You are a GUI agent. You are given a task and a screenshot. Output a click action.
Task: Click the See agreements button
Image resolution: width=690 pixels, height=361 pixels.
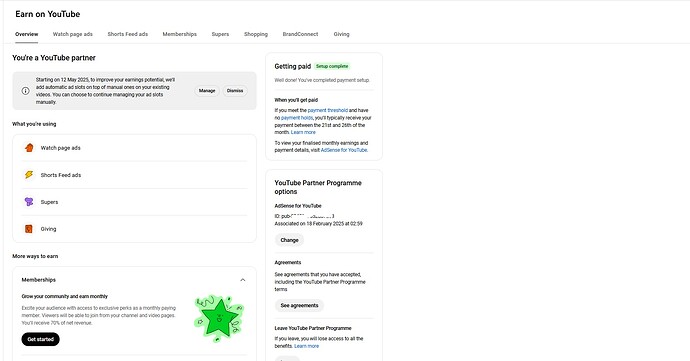299,306
